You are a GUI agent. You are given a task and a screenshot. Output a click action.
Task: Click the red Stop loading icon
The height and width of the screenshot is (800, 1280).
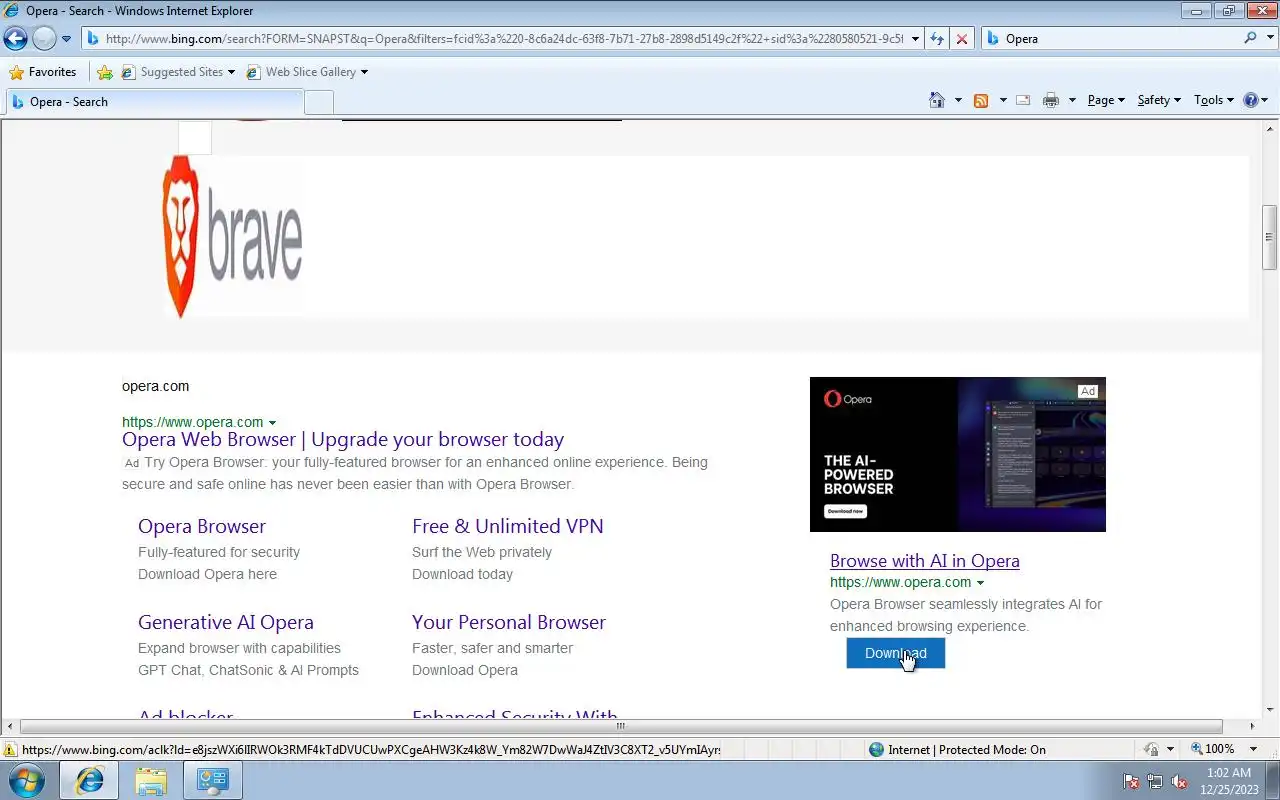tap(962, 39)
